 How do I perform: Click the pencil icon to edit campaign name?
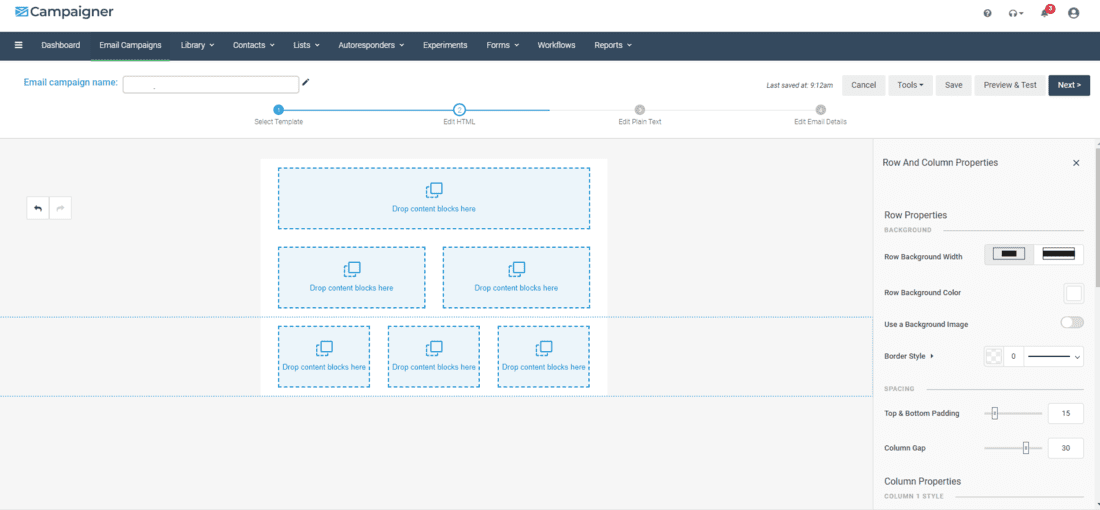click(307, 83)
